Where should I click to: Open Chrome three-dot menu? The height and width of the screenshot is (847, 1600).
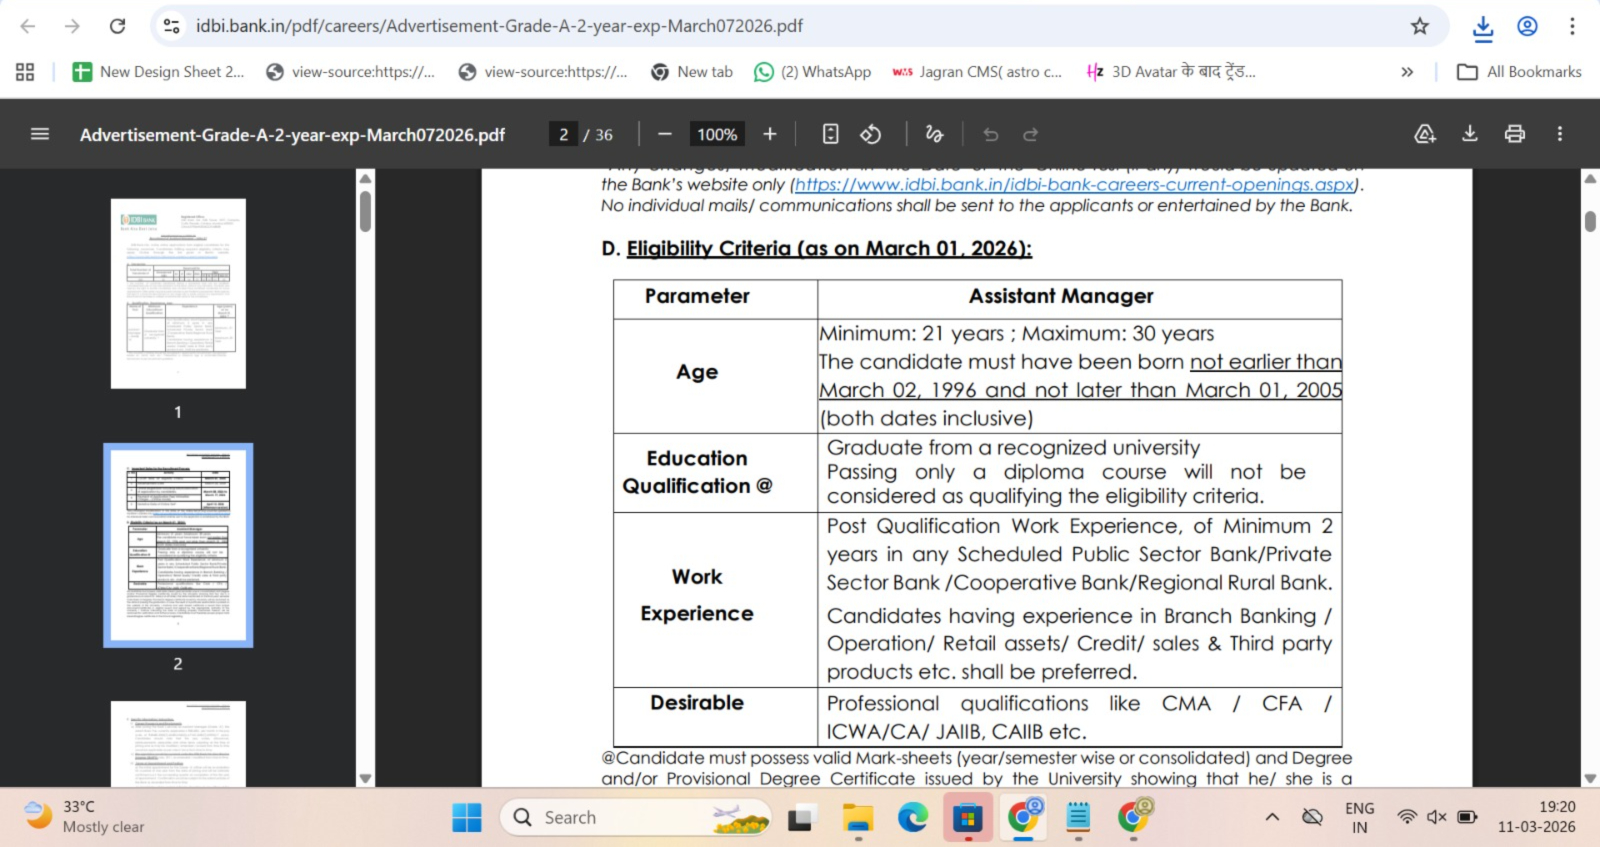pyautogui.click(x=1572, y=26)
